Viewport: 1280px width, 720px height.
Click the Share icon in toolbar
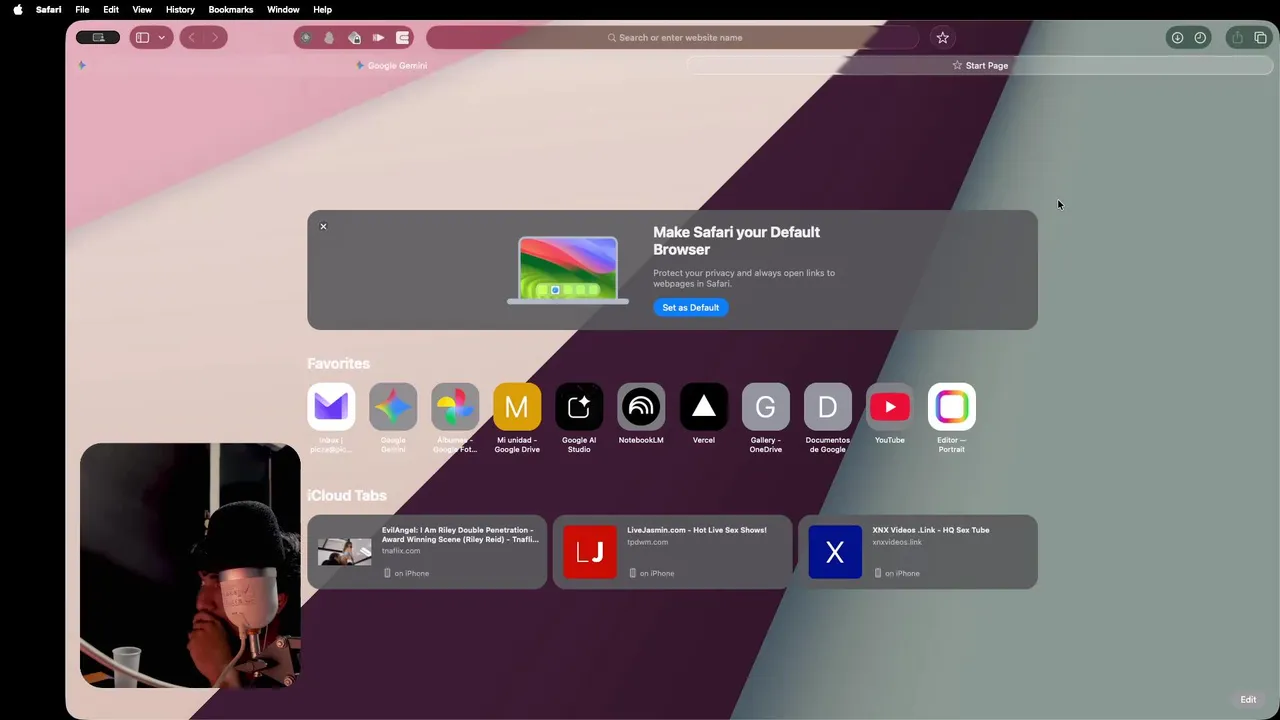click(1237, 38)
